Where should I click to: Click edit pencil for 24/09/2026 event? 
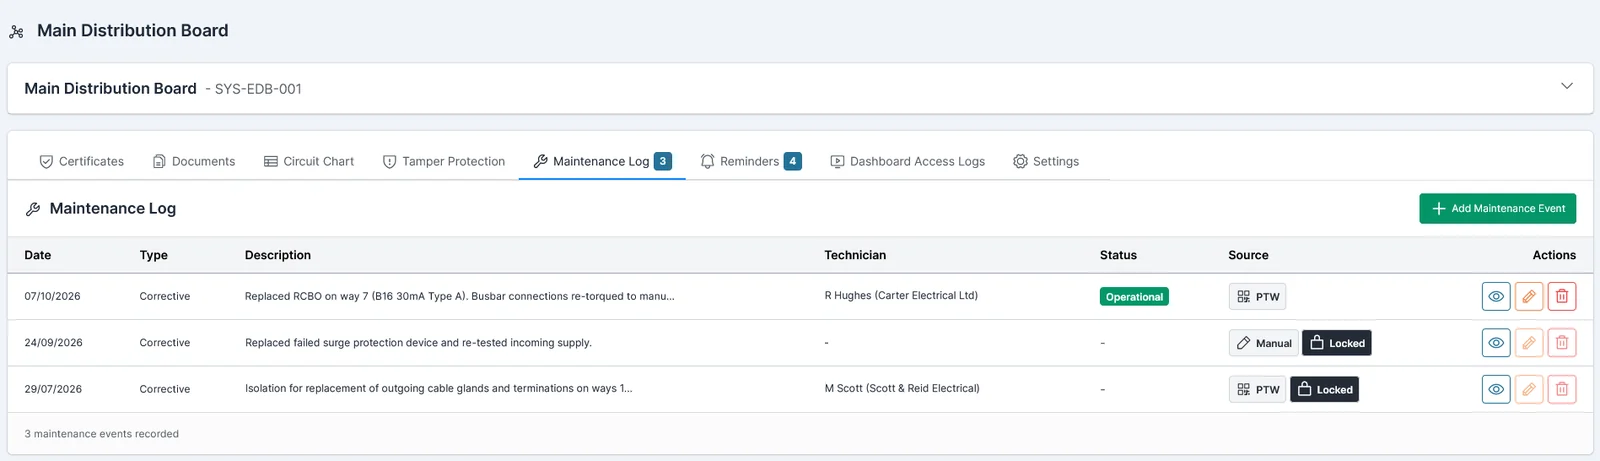click(x=1529, y=343)
